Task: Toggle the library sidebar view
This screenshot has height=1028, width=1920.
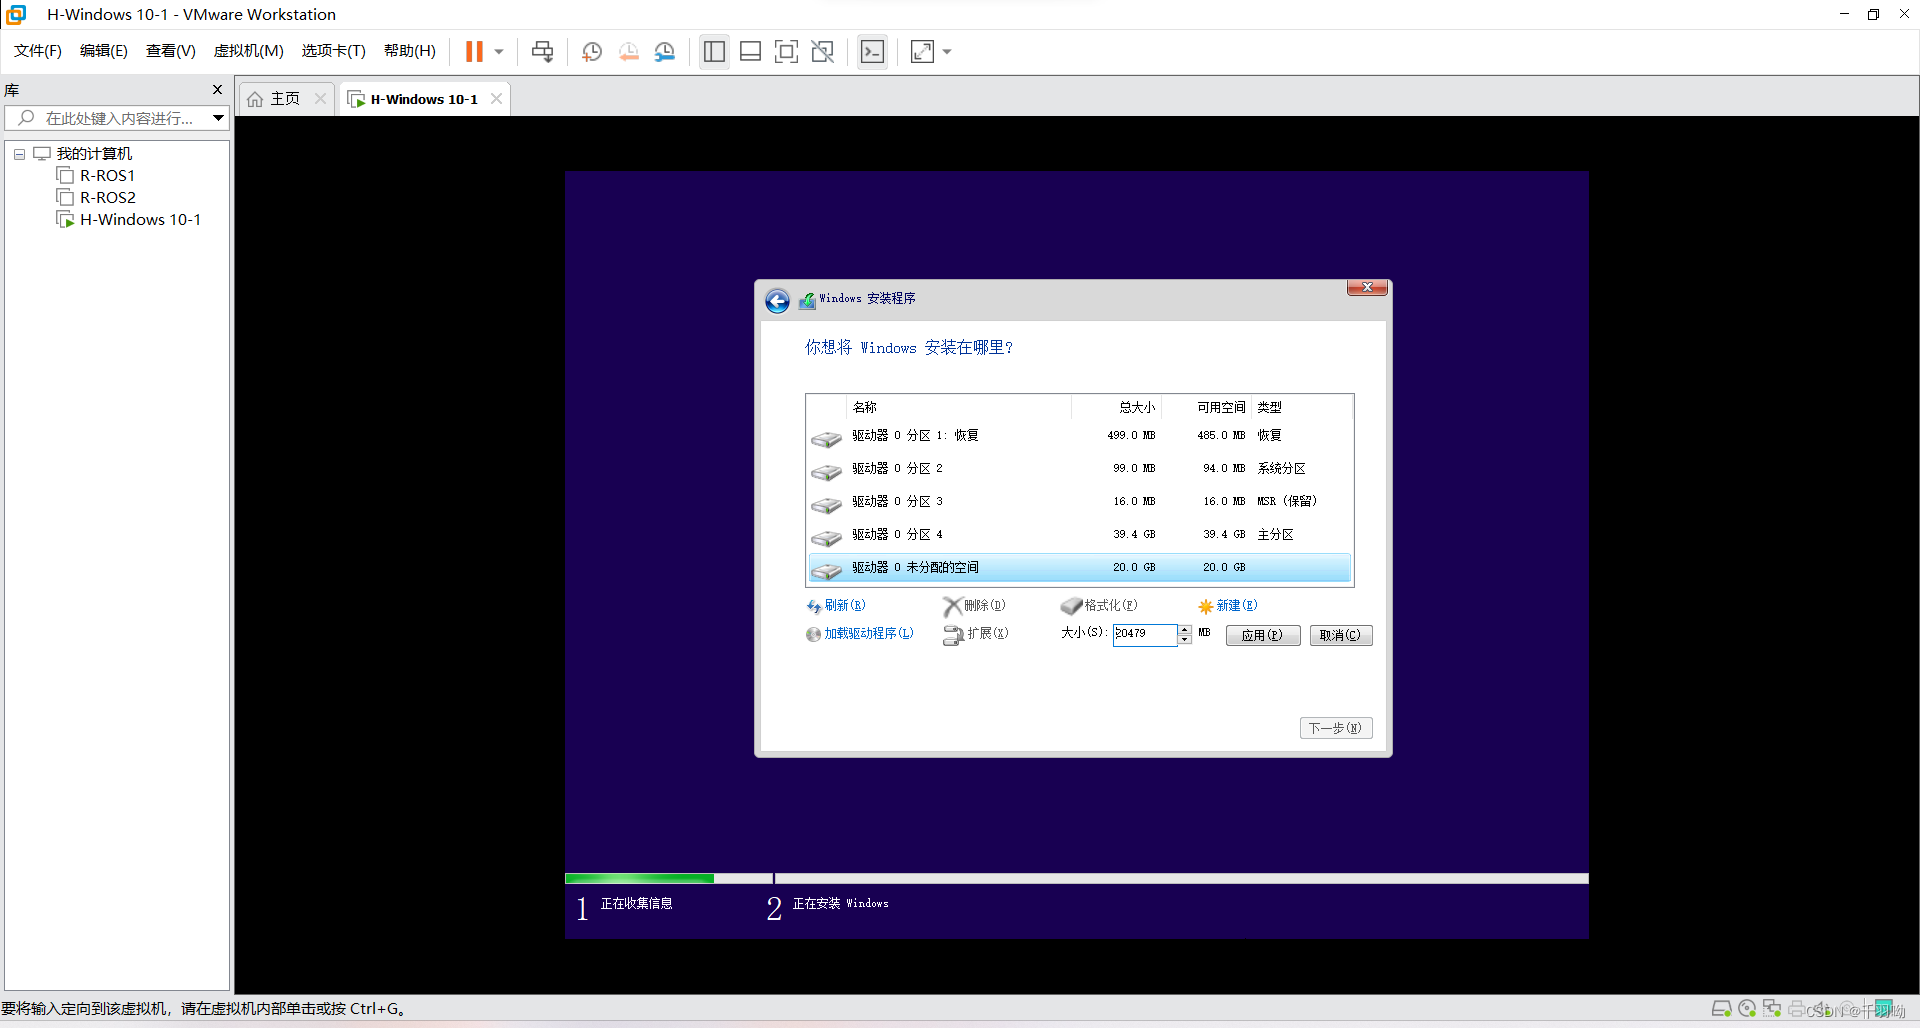Action: (714, 51)
